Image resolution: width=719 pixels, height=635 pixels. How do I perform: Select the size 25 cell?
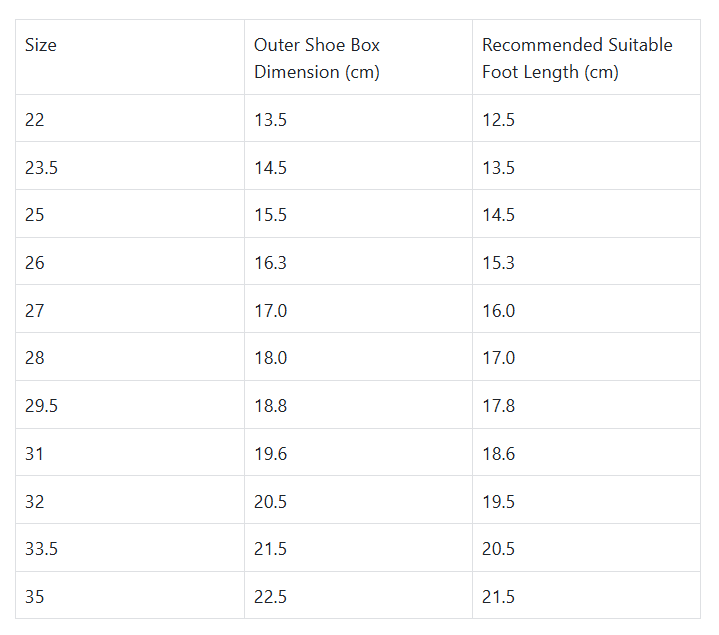[x=35, y=215]
